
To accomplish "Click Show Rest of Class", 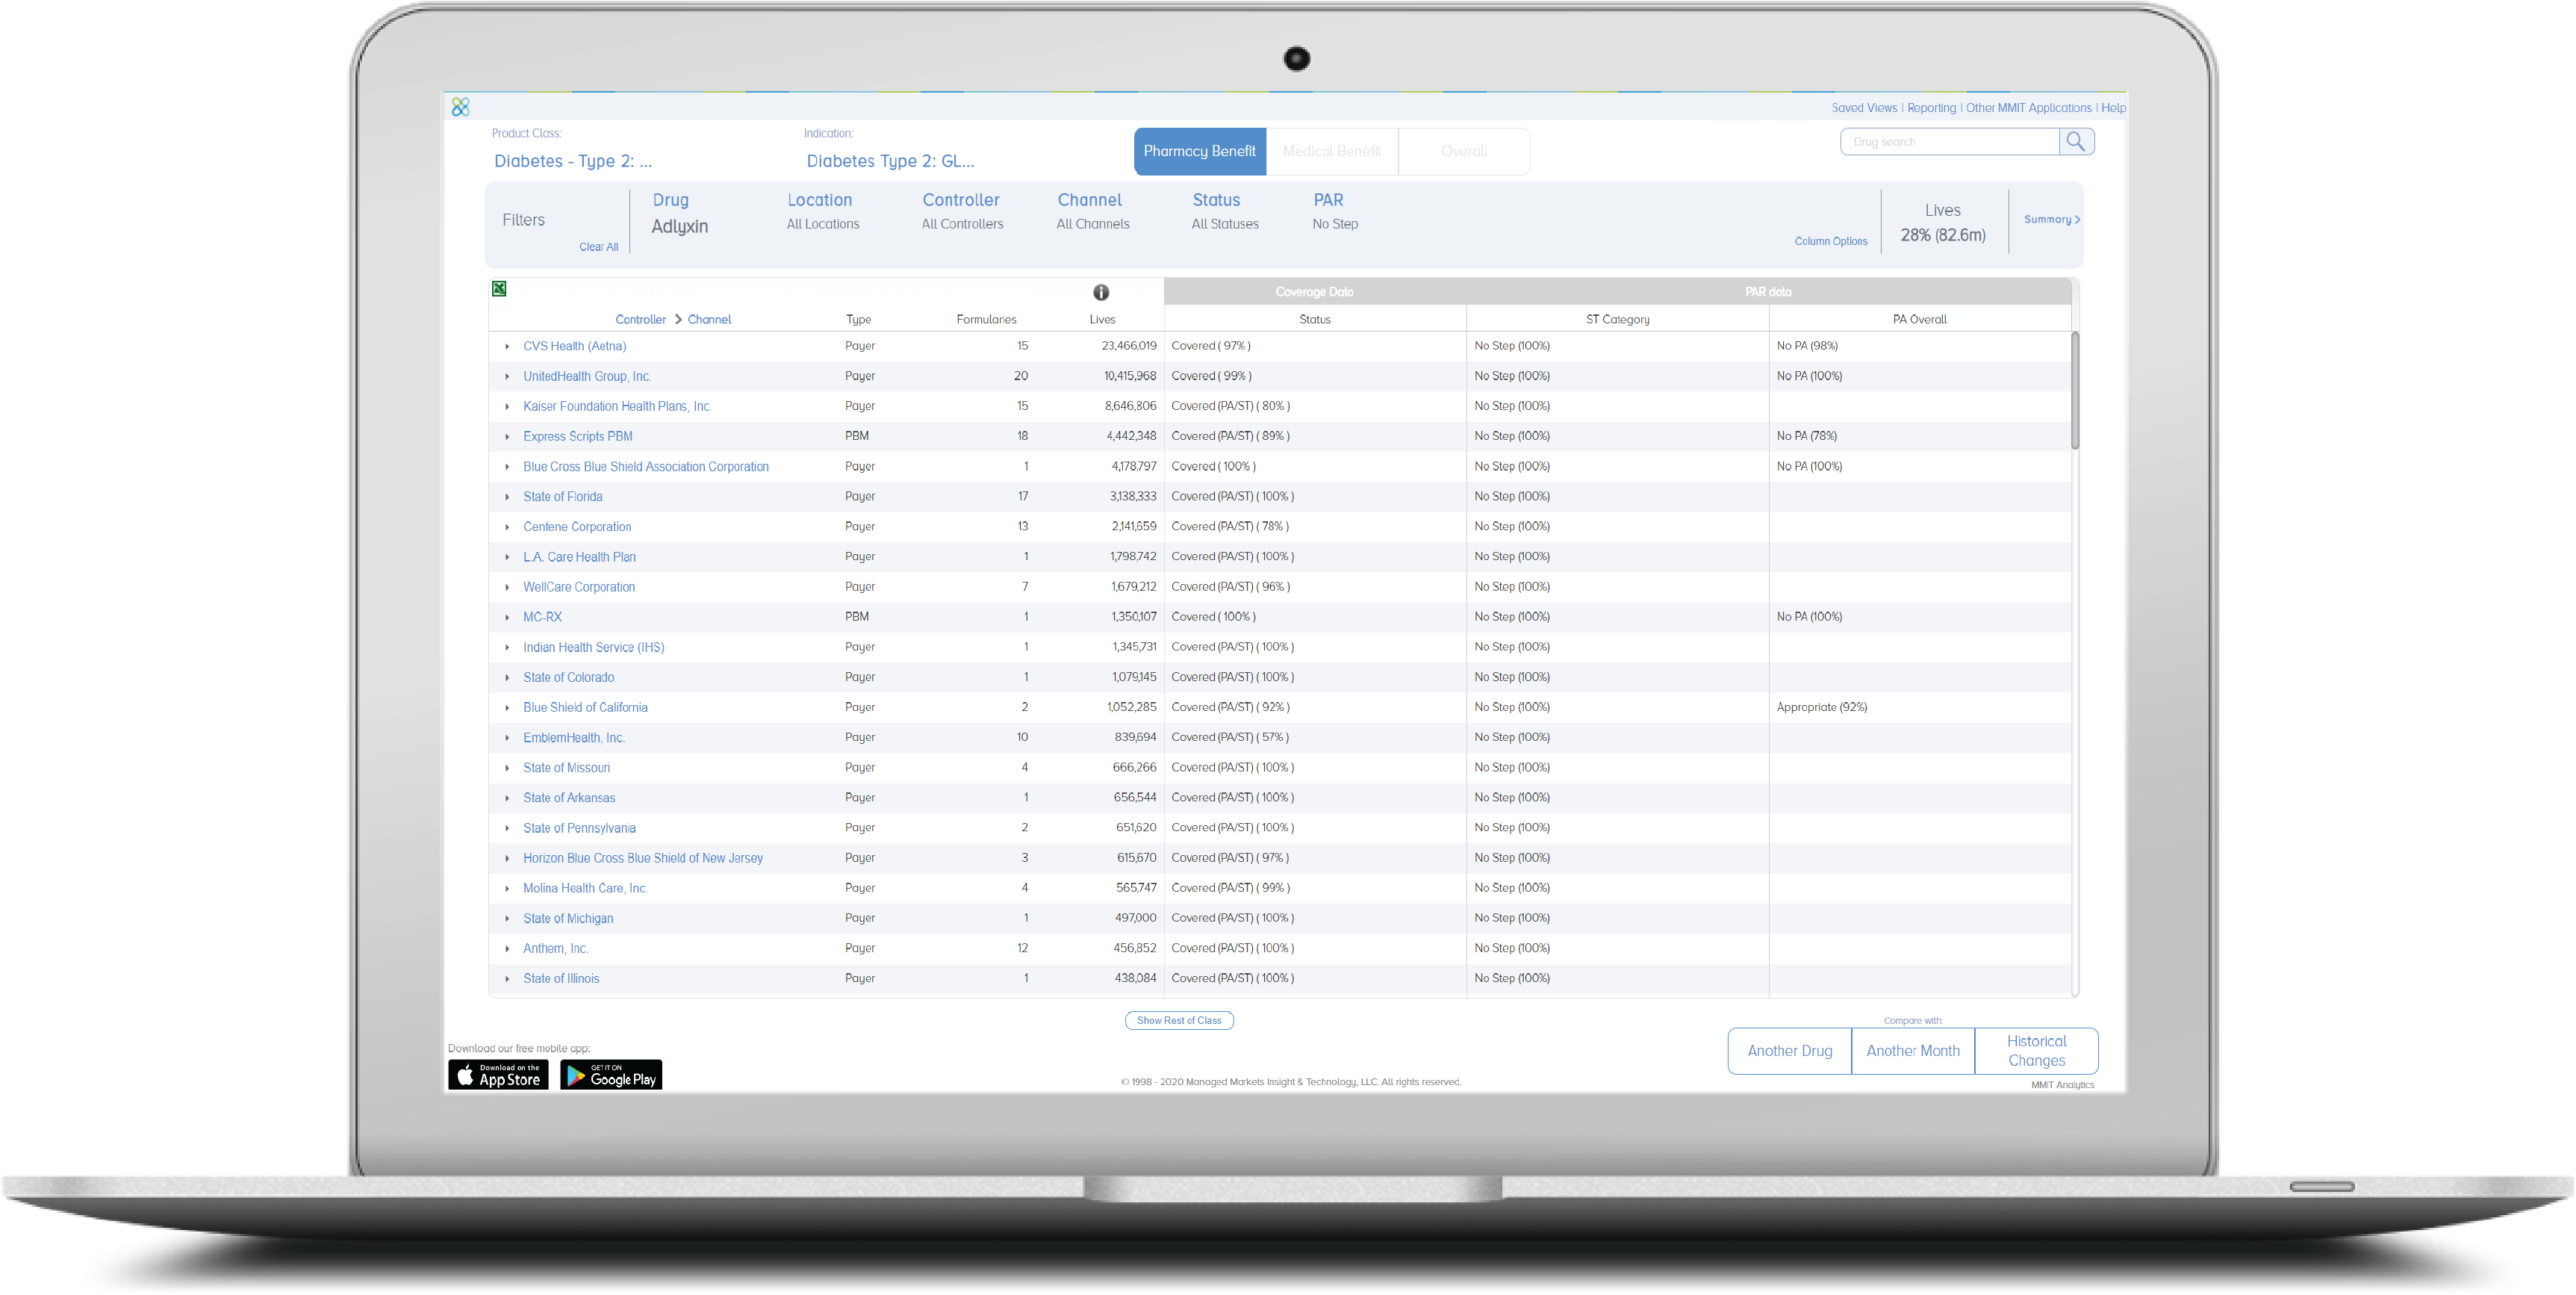I will (x=1179, y=1020).
